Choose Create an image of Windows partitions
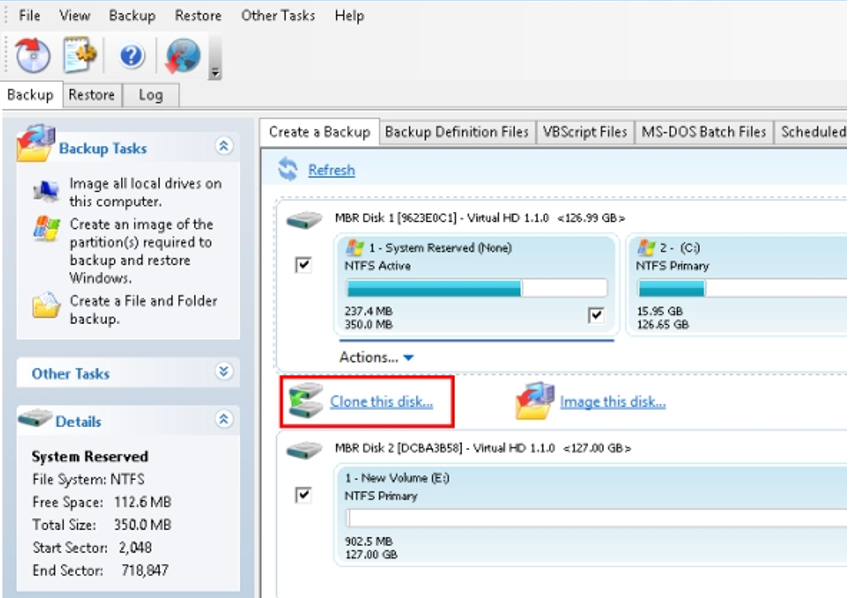Viewport: 852px width, 598px height. click(x=141, y=251)
